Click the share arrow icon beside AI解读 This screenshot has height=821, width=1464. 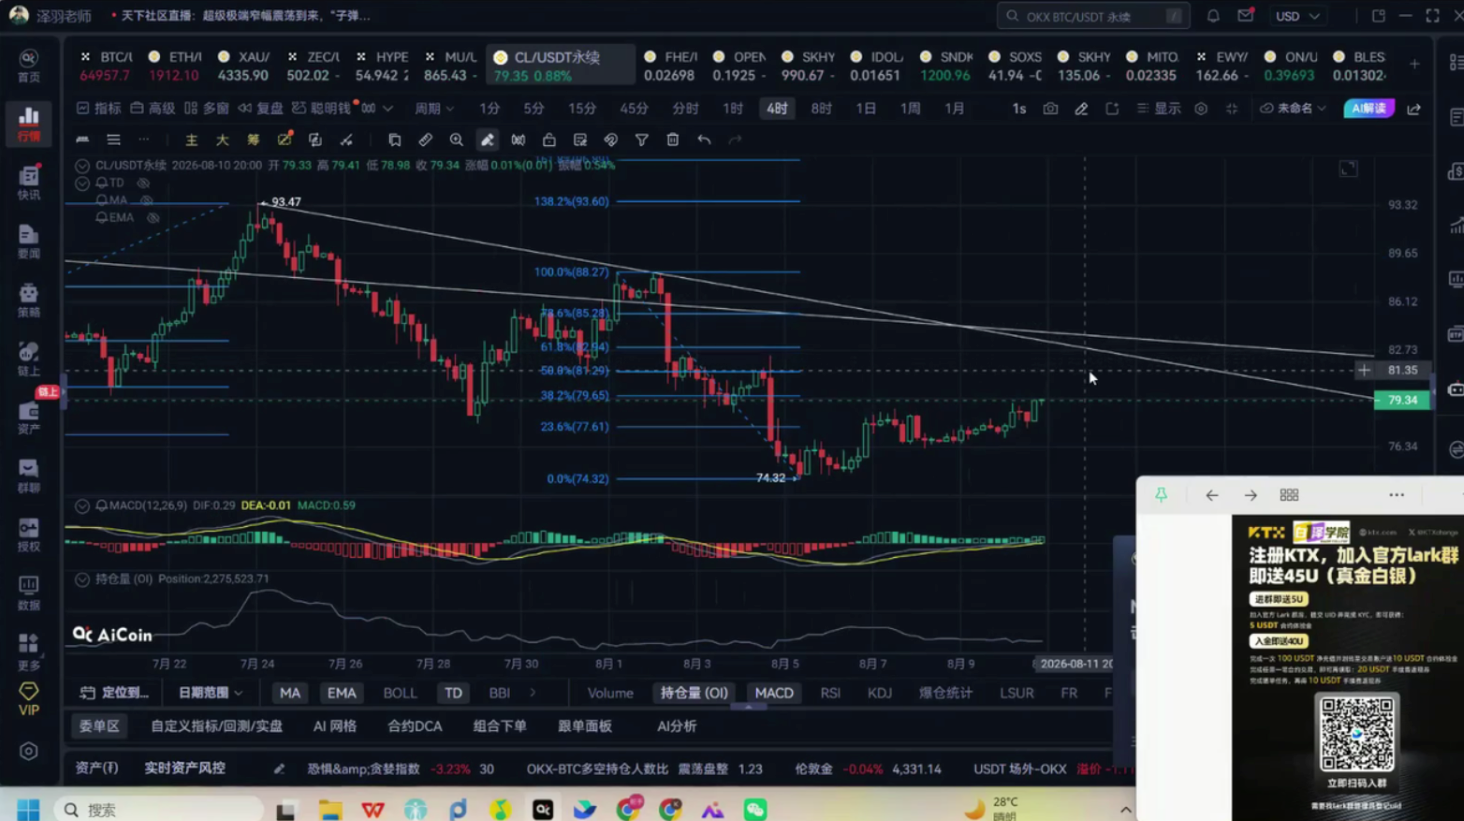(x=1414, y=108)
